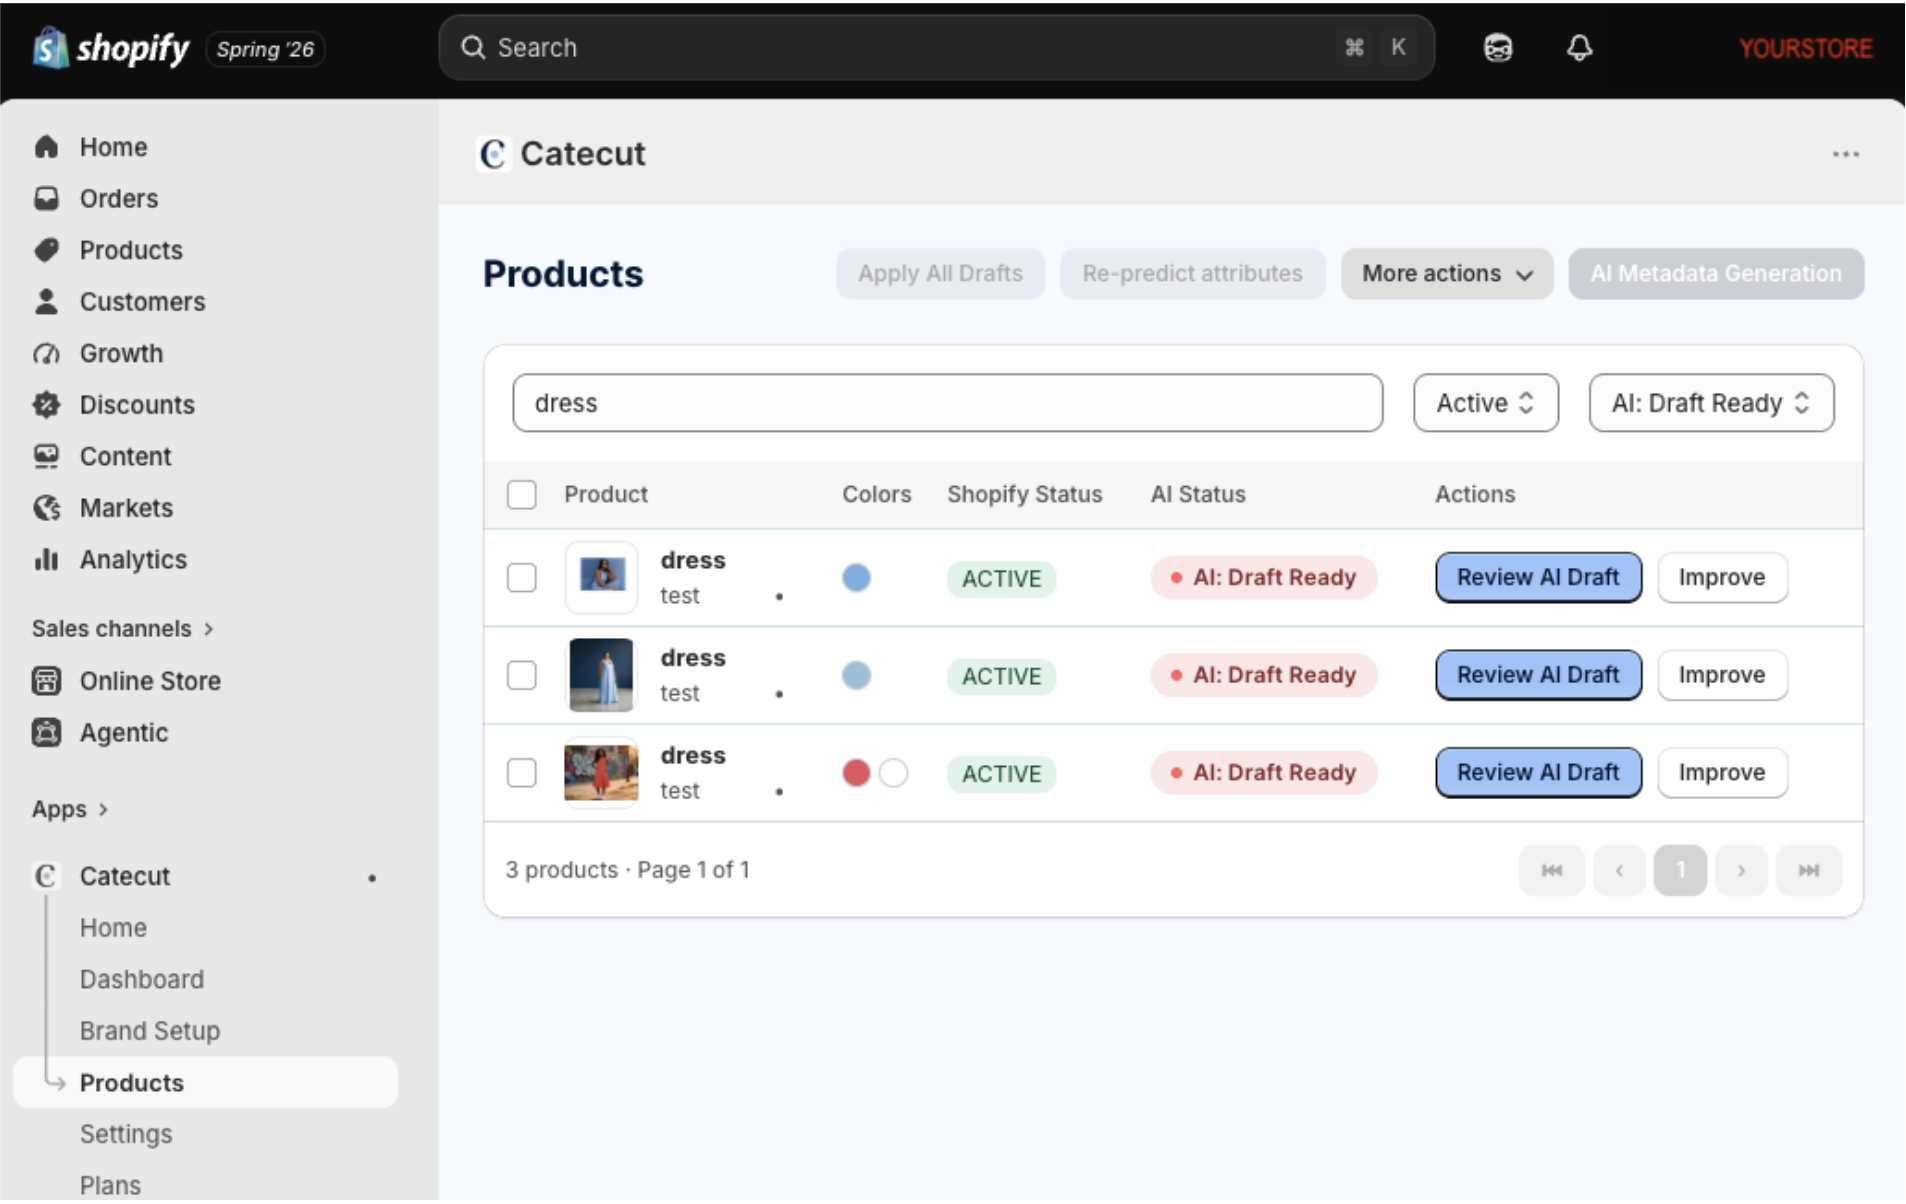This screenshot has width=1906, height=1204.
Task: Click Improve for first dress row
Action: [1722, 578]
